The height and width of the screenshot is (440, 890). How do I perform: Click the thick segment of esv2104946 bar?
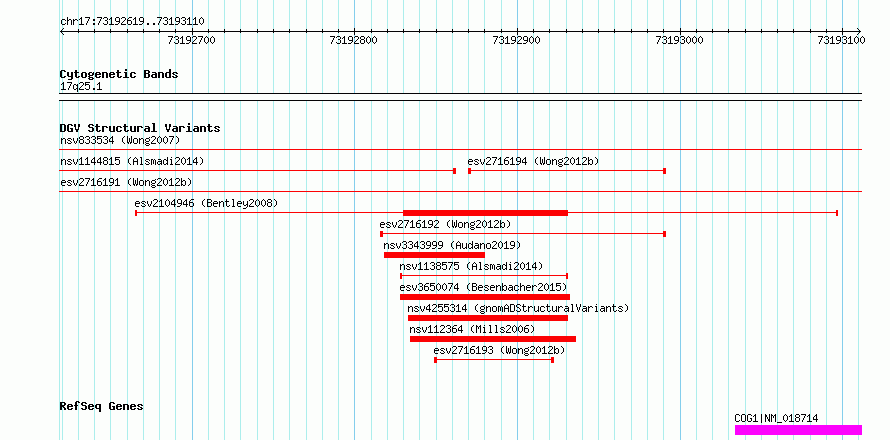point(485,213)
